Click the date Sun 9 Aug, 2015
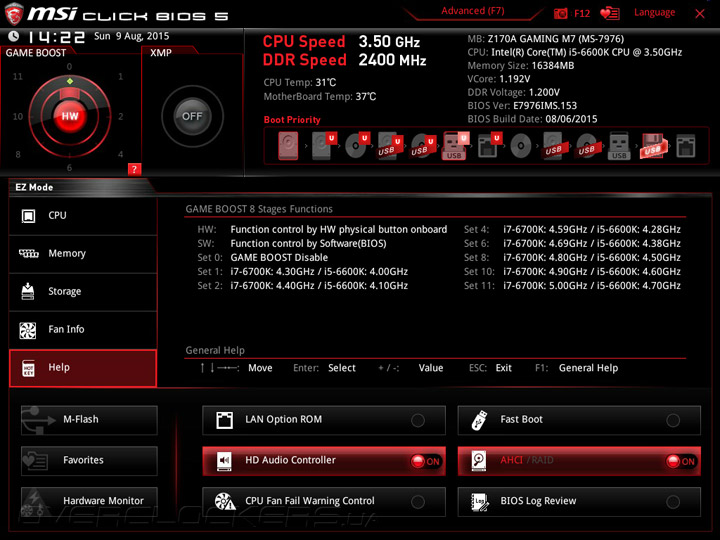The image size is (720, 540). click(131, 36)
